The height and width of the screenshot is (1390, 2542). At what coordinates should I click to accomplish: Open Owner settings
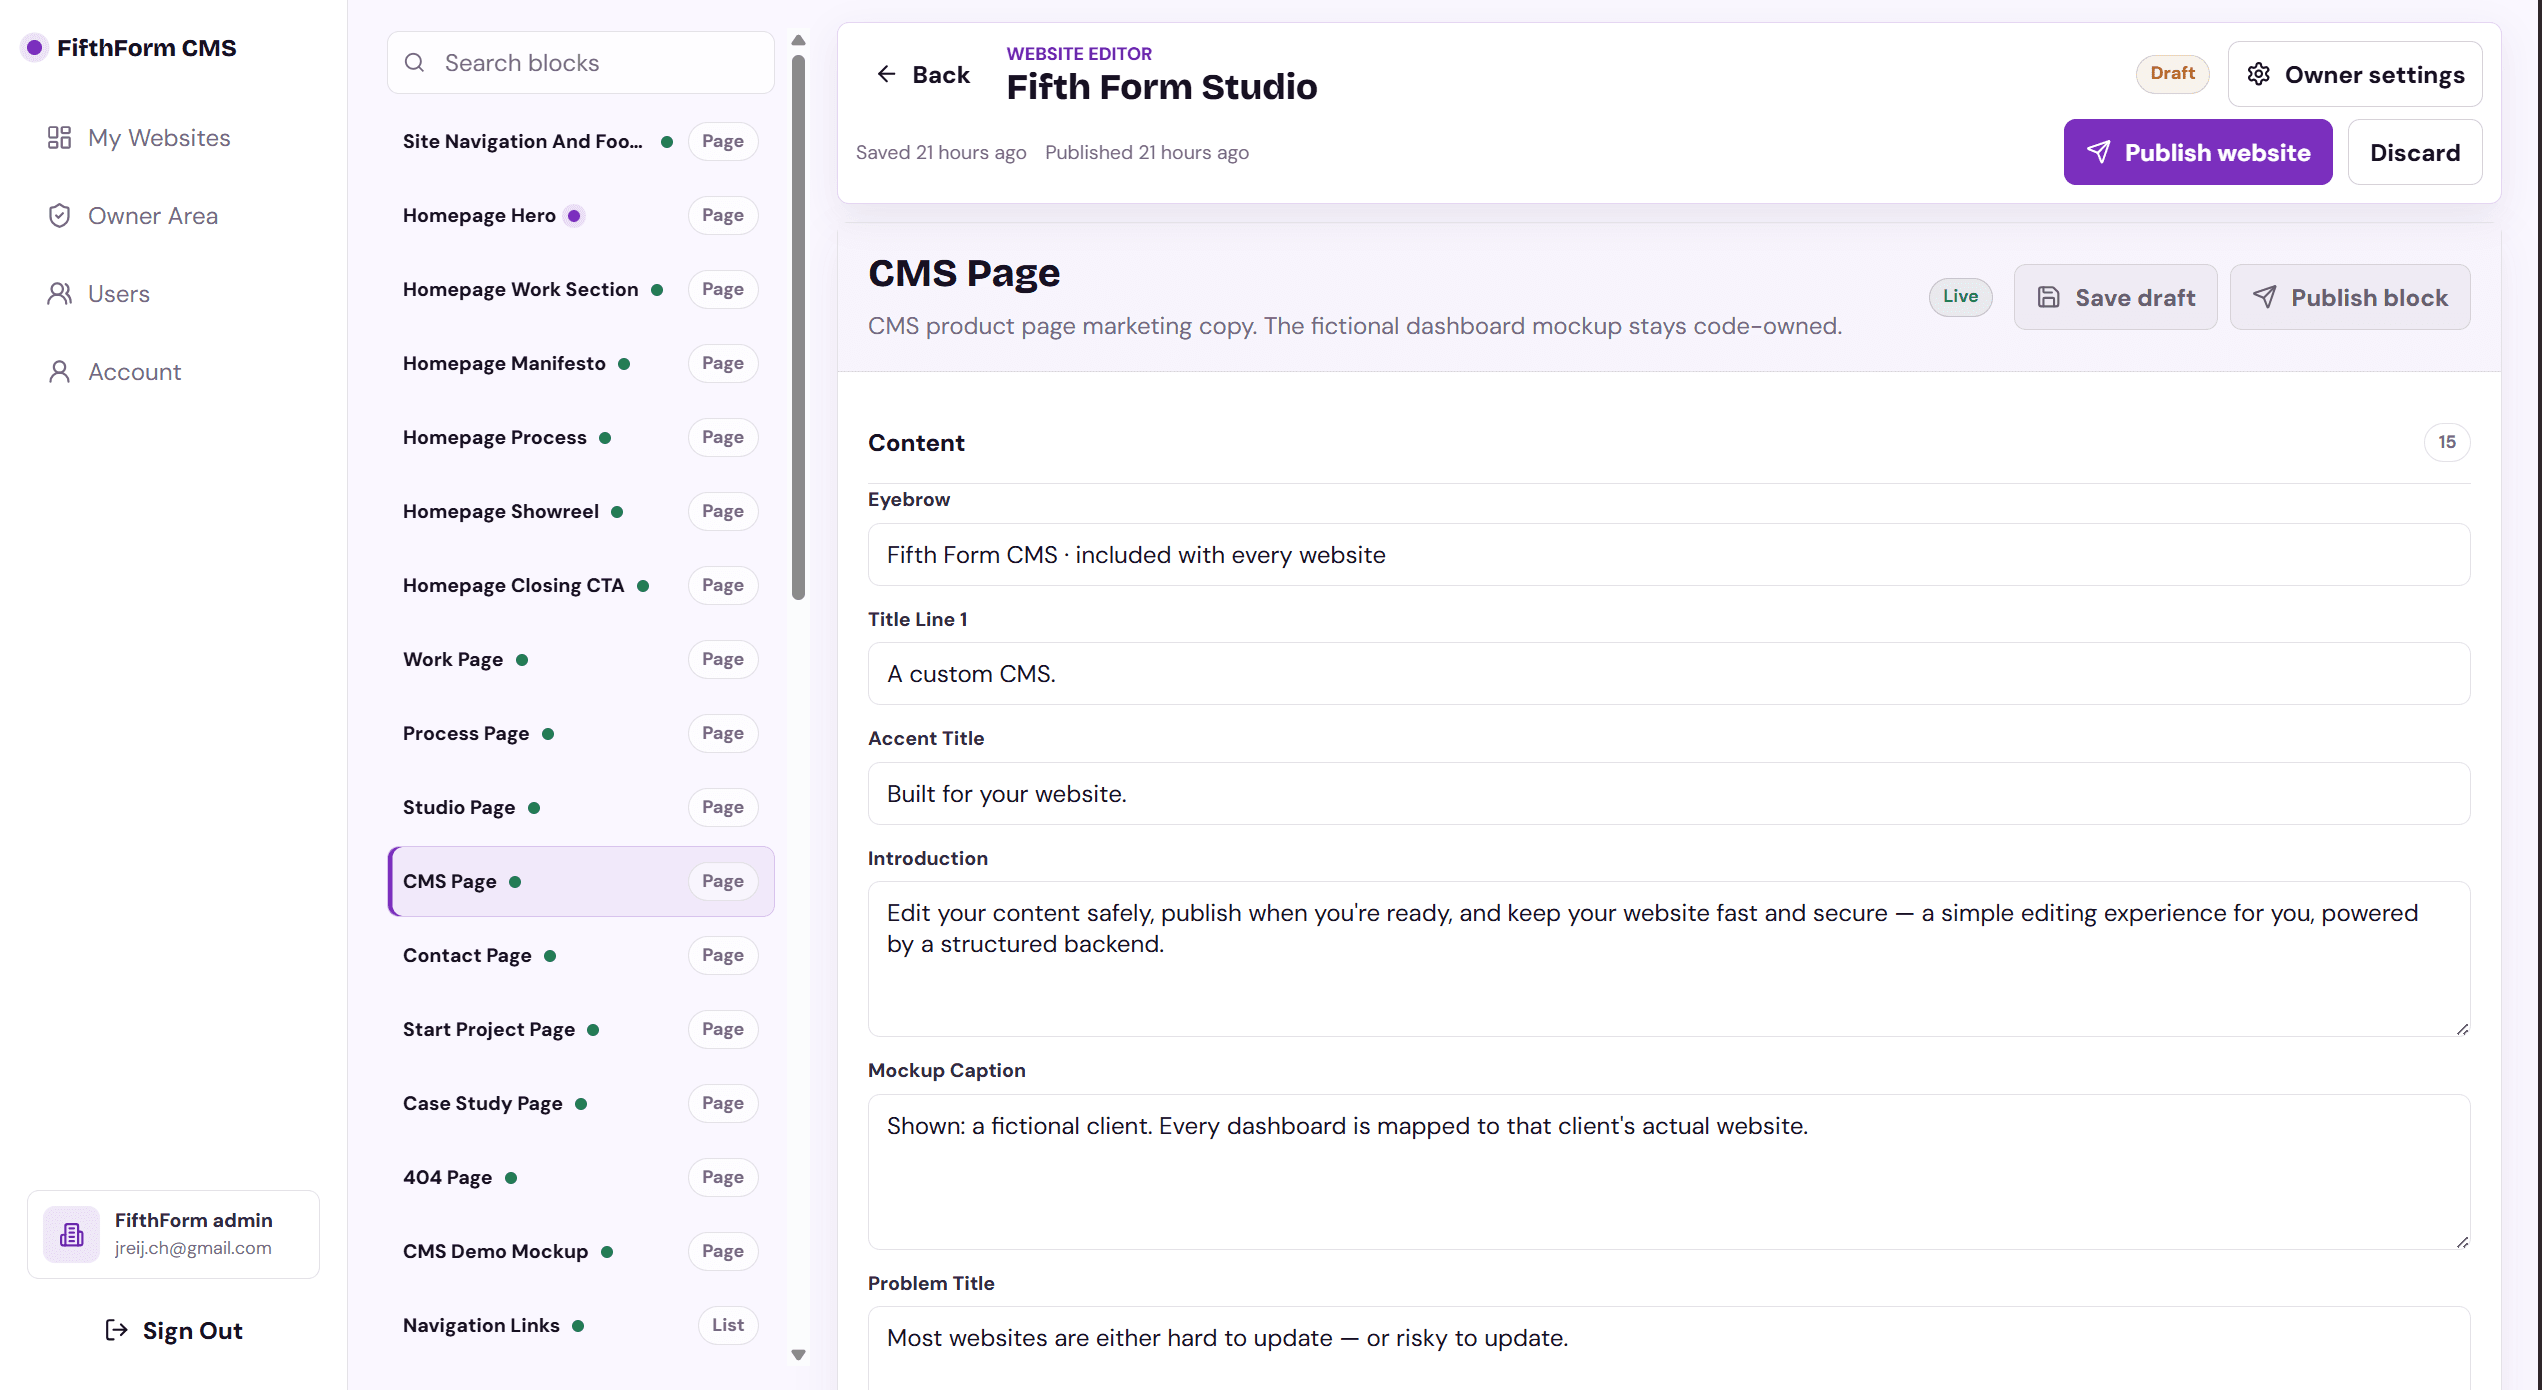coord(2354,74)
